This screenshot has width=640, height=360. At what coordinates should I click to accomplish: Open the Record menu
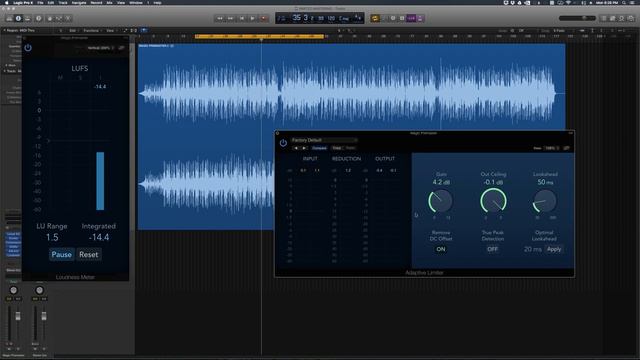click(x=96, y=2)
